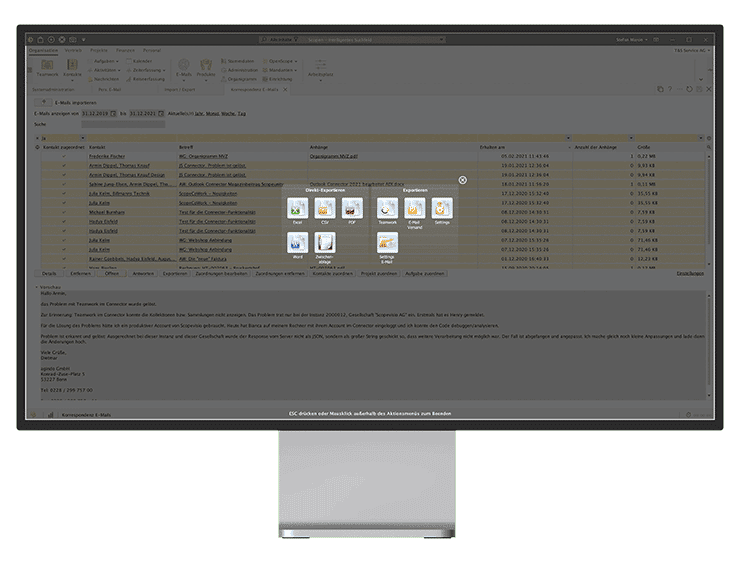The width and height of the screenshot is (740, 563).
Task: Open Kalender from the ribbon
Action: point(139,61)
